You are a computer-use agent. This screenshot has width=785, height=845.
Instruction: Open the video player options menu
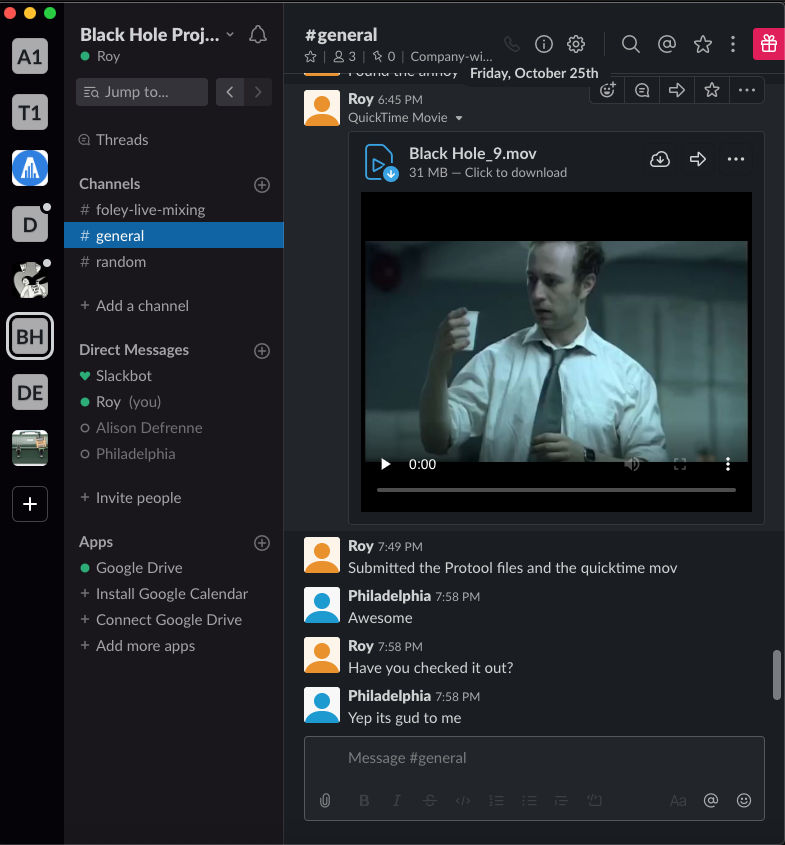(x=728, y=464)
